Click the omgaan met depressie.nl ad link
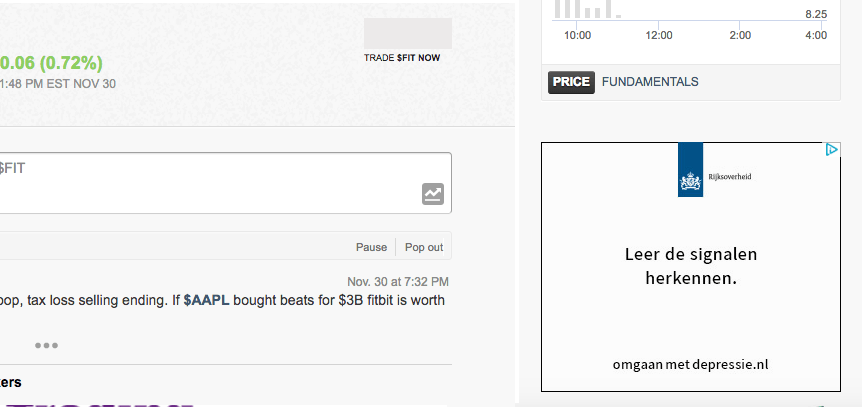Screen dimensions: 862x407 point(690,365)
